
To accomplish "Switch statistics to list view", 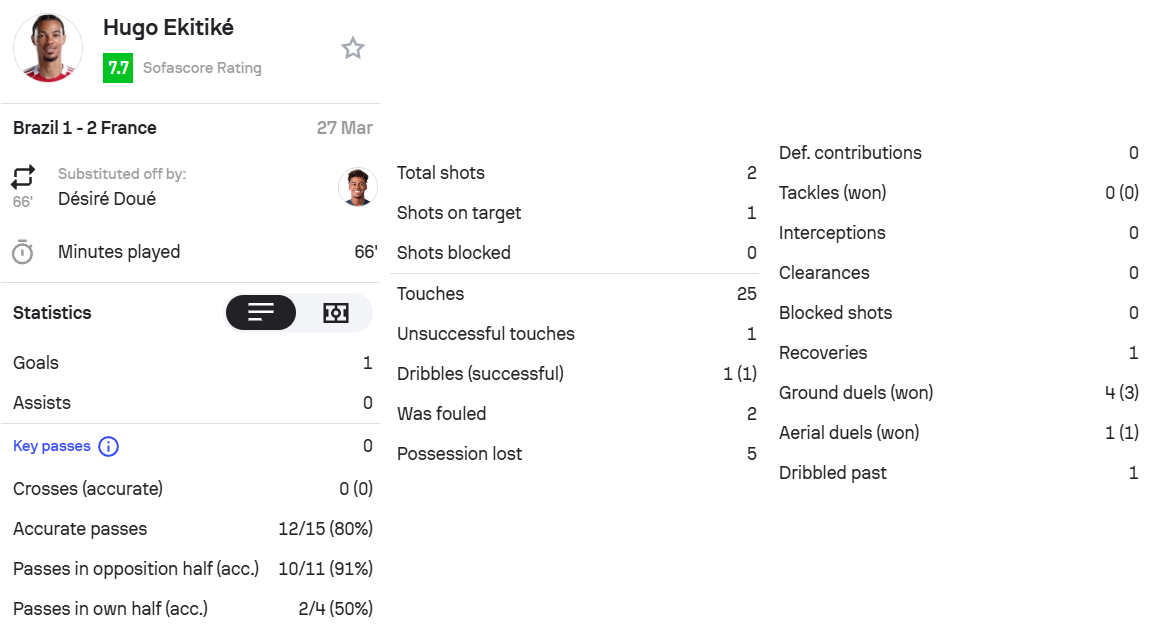I will (261, 313).
